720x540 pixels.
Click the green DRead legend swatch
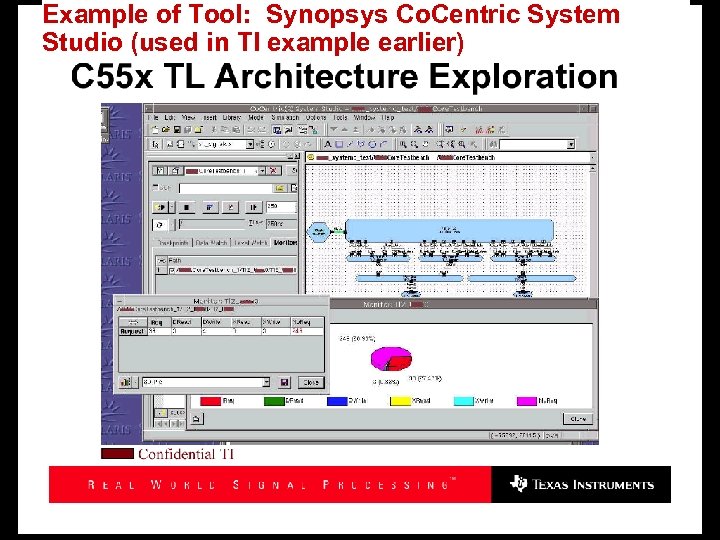click(274, 401)
